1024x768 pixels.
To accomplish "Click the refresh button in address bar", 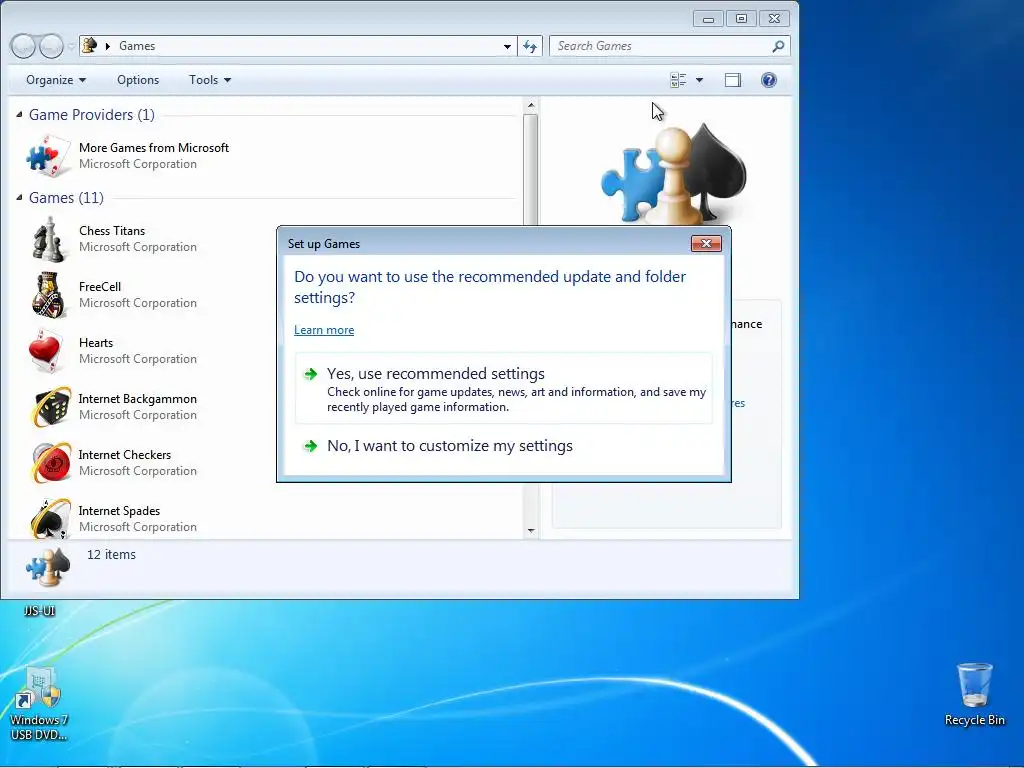I will (x=530, y=46).
